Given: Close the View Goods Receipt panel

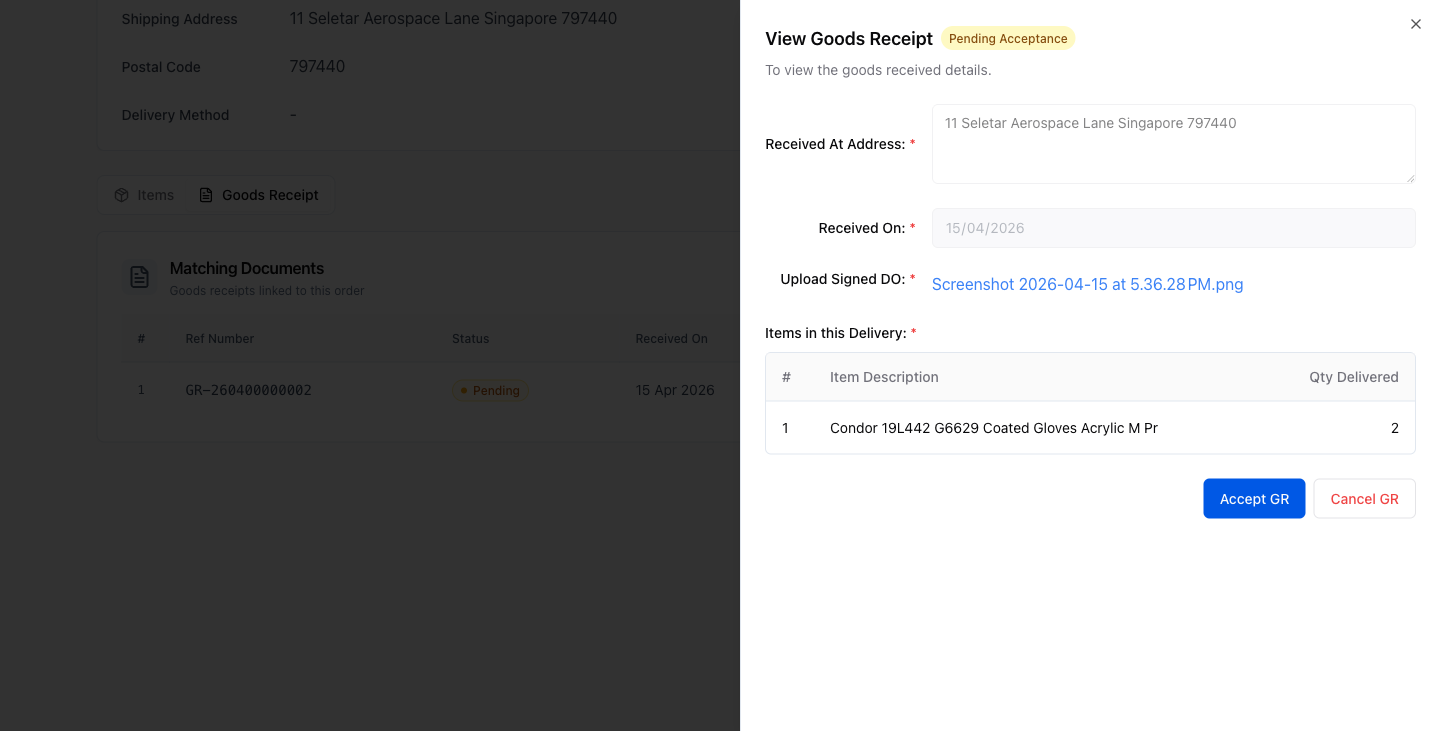Looking at the screenshot, I should pos(1415,24).
